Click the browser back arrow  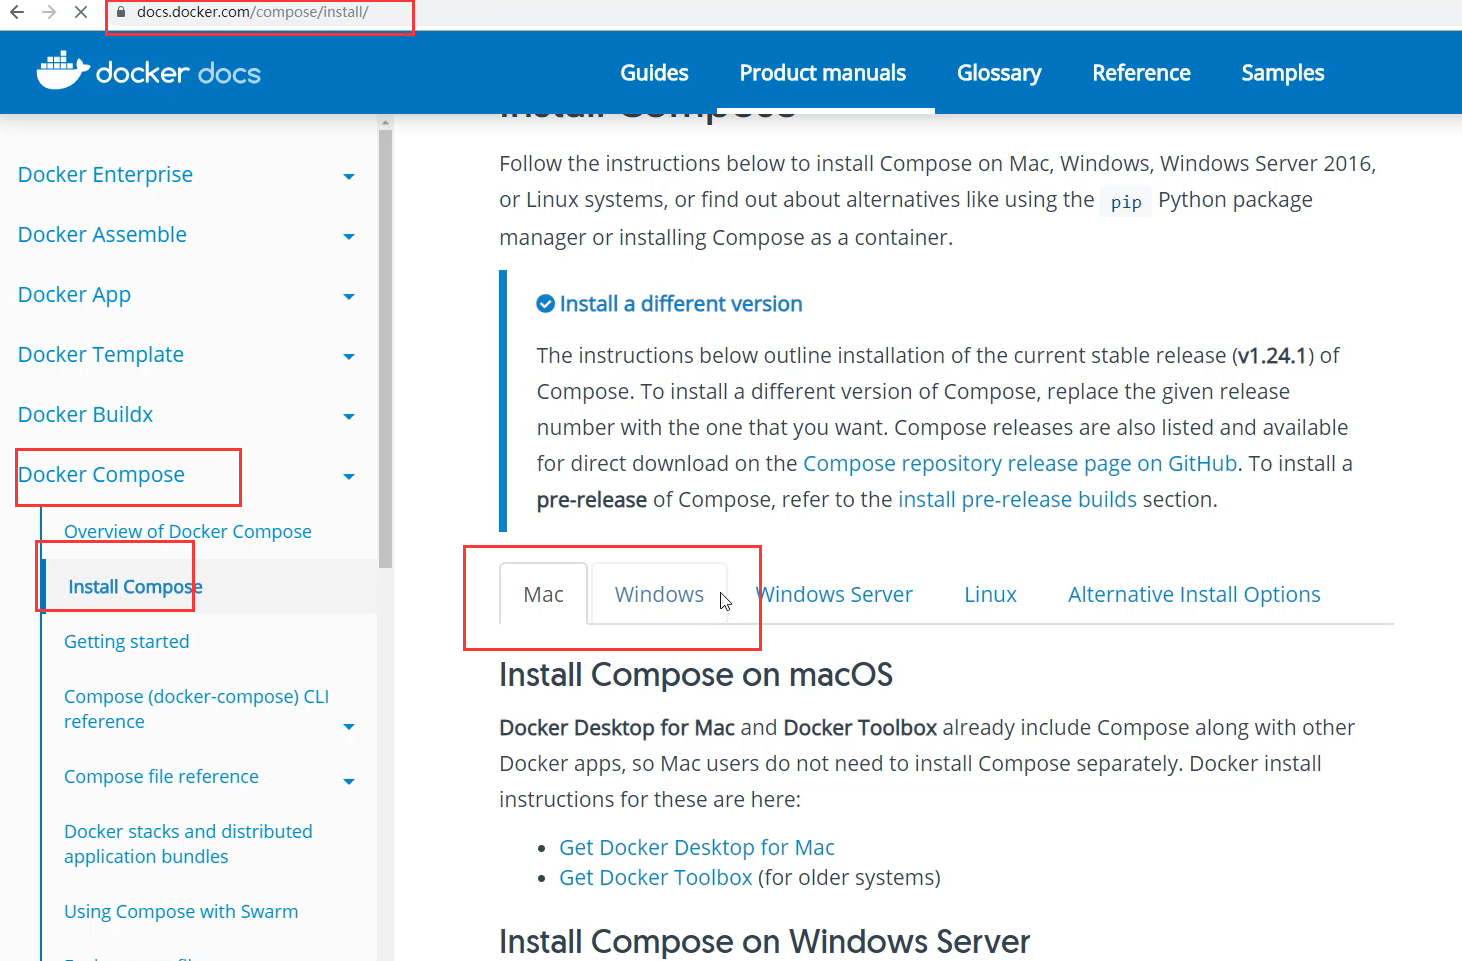[x=17, y=13]
